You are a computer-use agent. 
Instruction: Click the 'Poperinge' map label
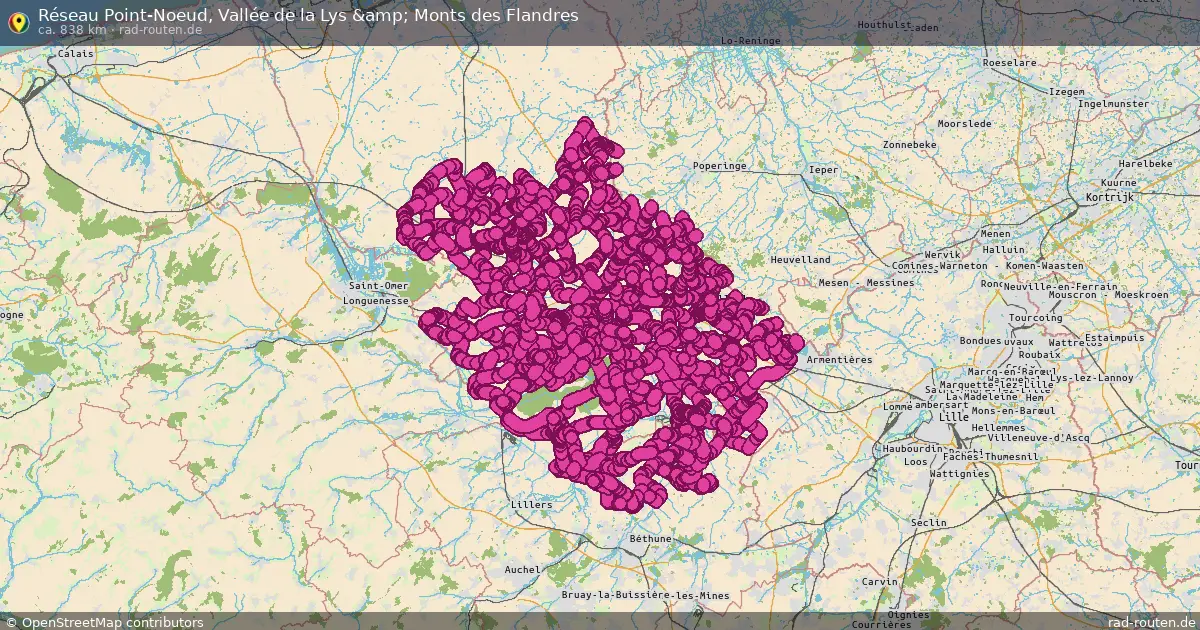(x=720, y=166)
